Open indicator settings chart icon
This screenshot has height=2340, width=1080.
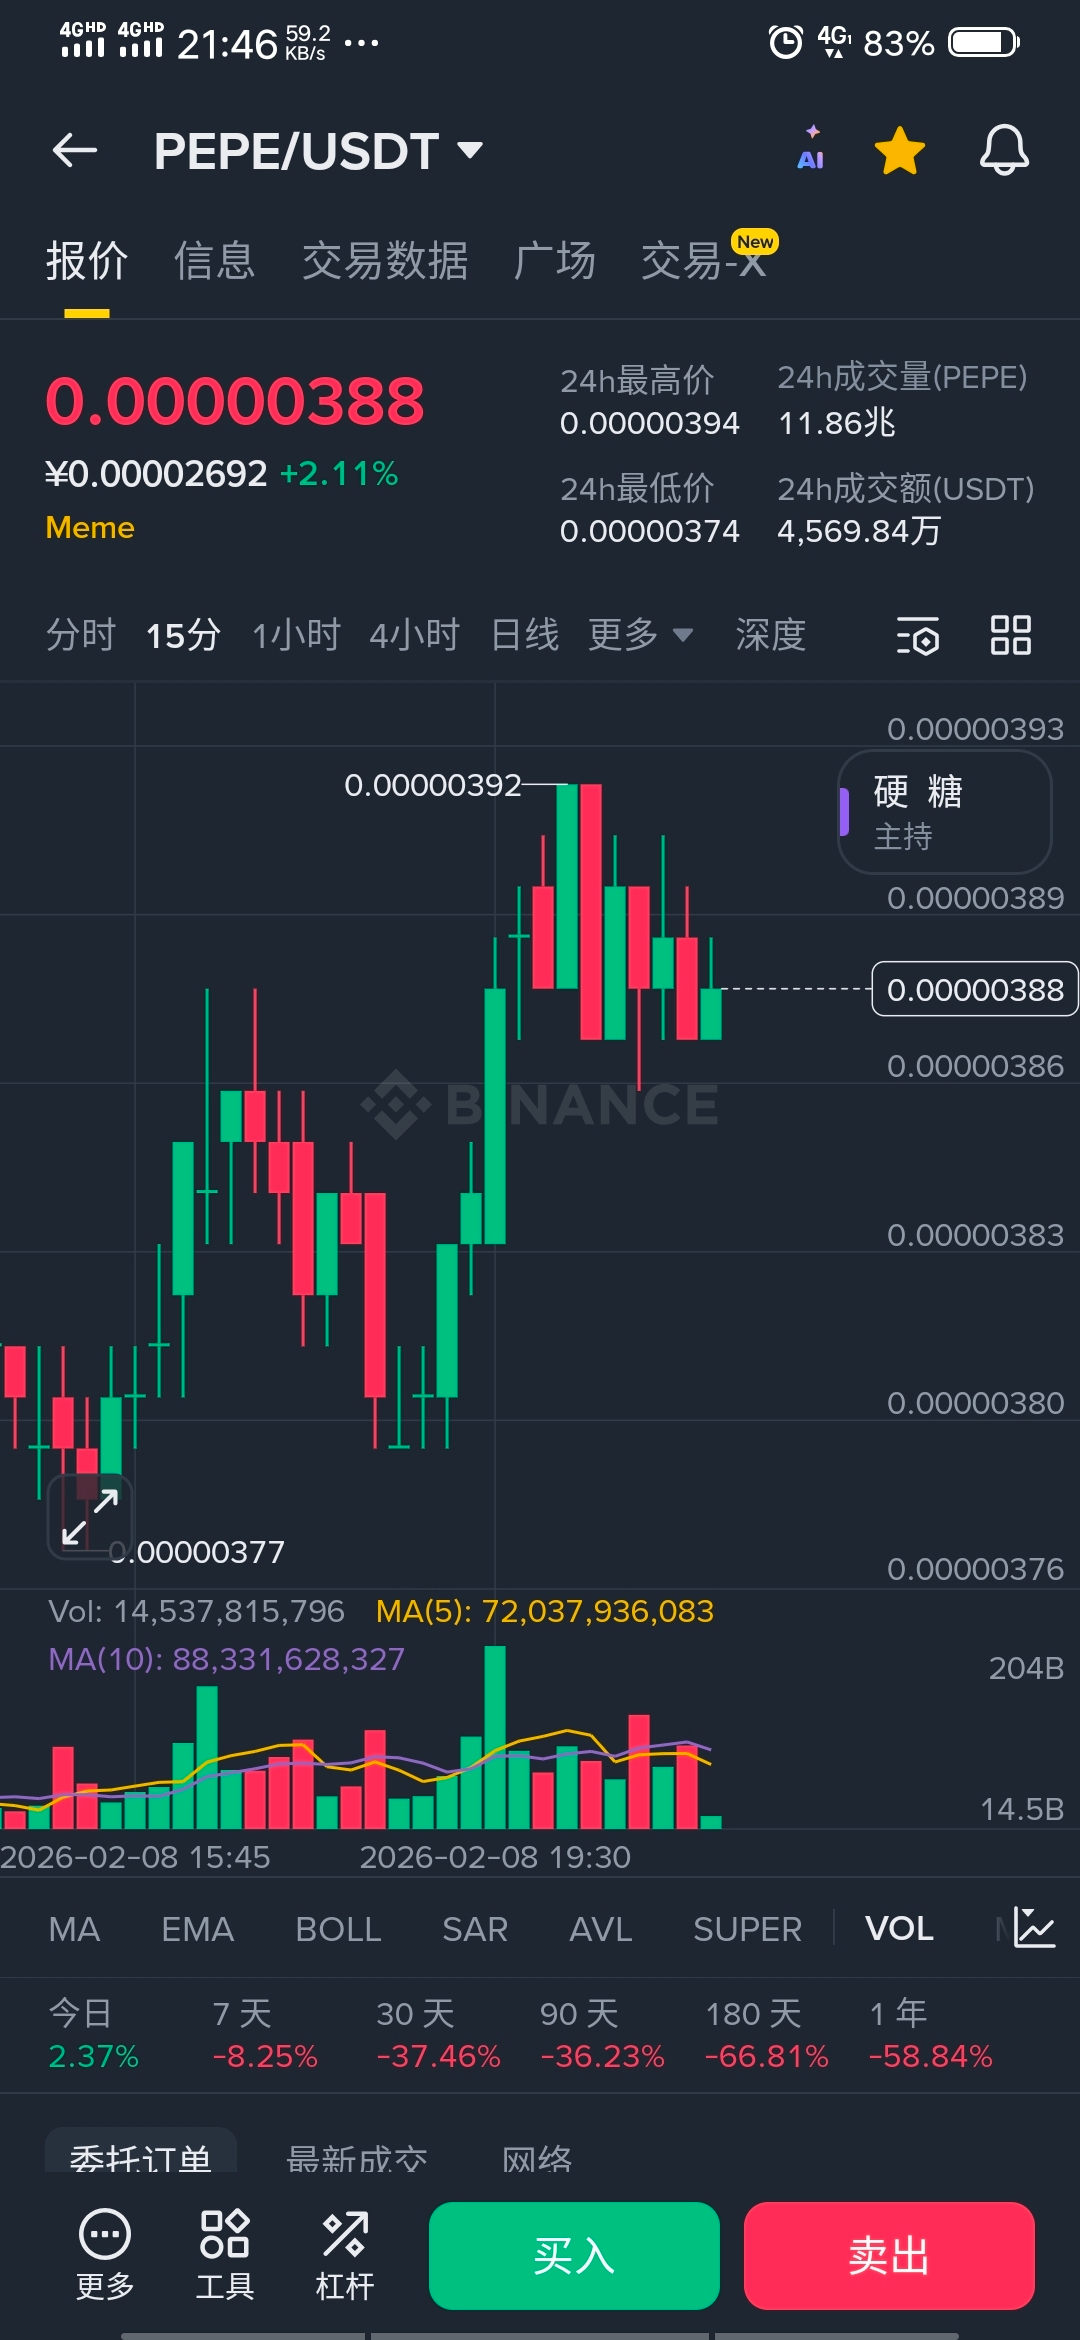tap(1034, 1927)
